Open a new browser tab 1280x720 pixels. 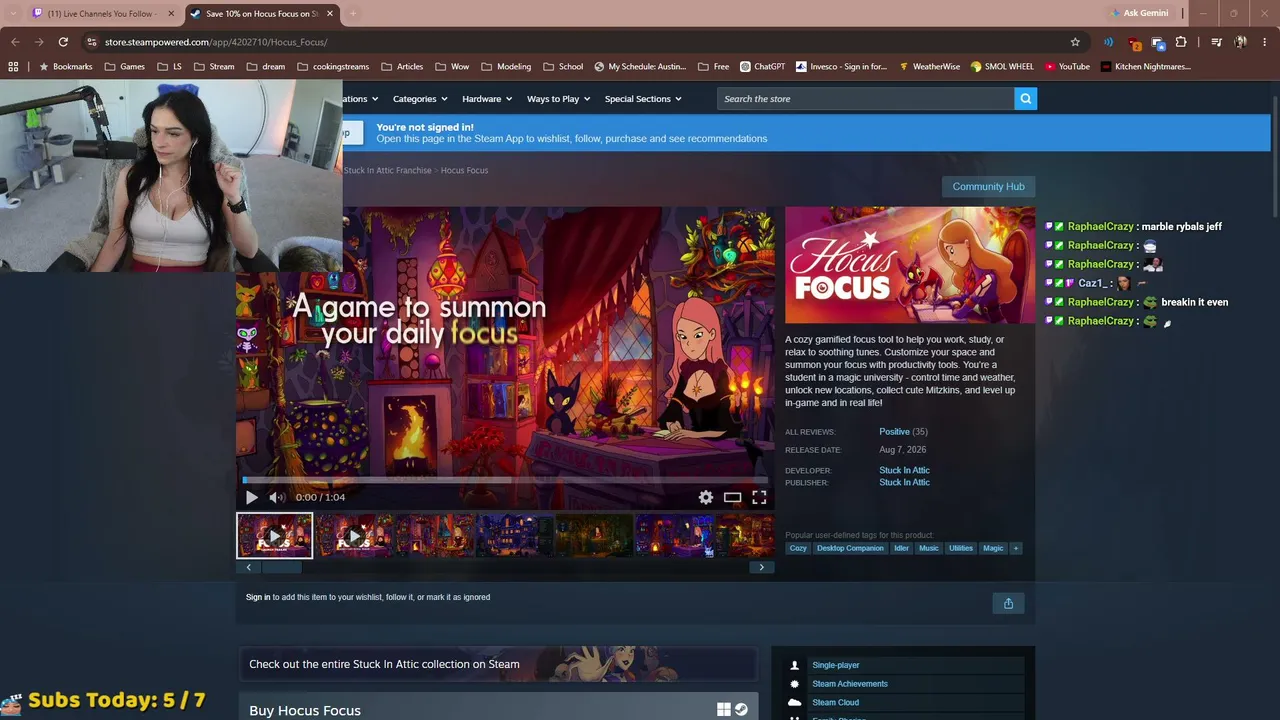point(353,14)
